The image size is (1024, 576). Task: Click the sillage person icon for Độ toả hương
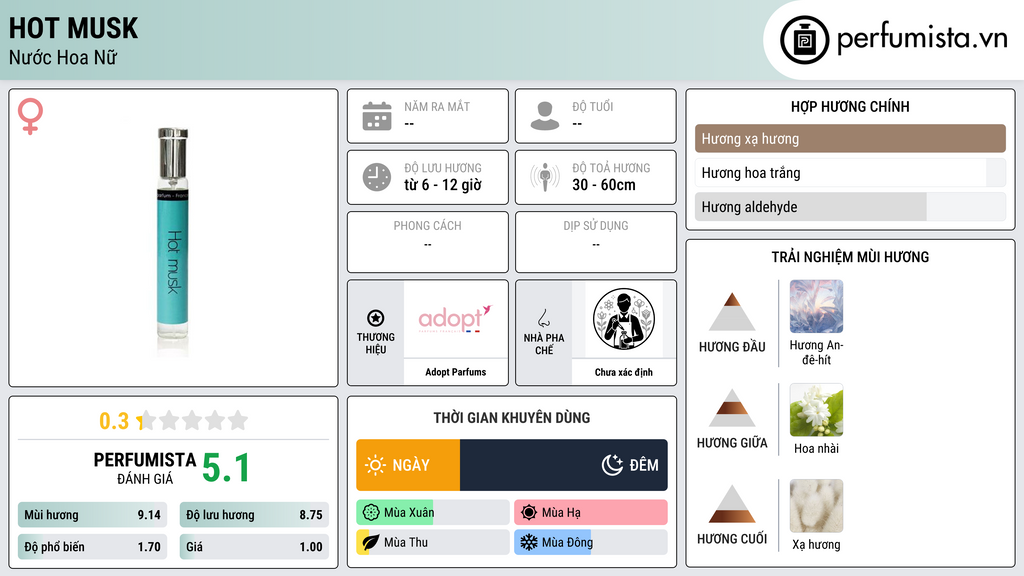[545, 177]
